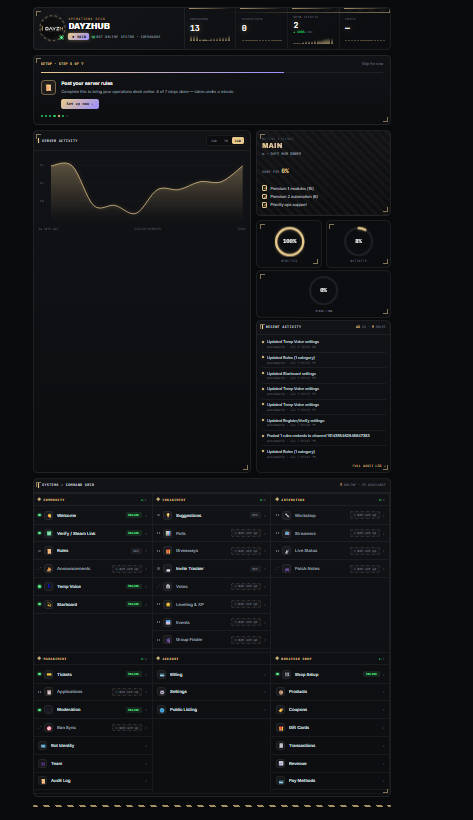This screenshot has height=820, width=473.
Task: Click the 100% ring gauge
Action: 289,241
